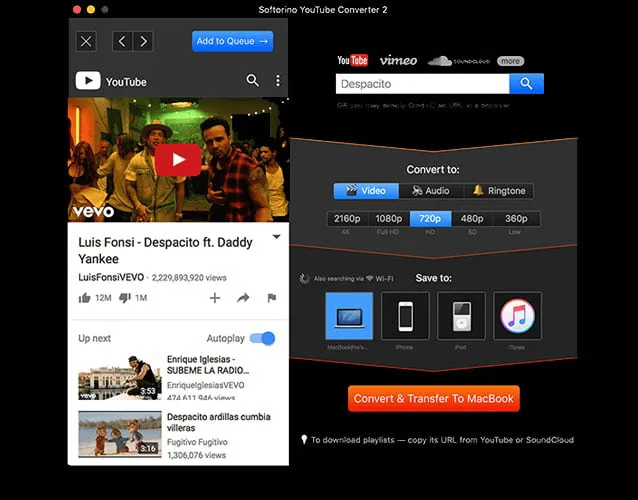Open LuisFonsiVEVO channel name
The image size is (638, 500).
coord(111,277)
